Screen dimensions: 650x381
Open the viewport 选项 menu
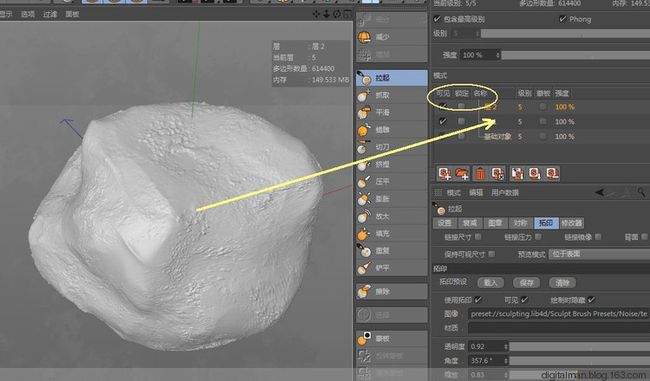[28, 14]
